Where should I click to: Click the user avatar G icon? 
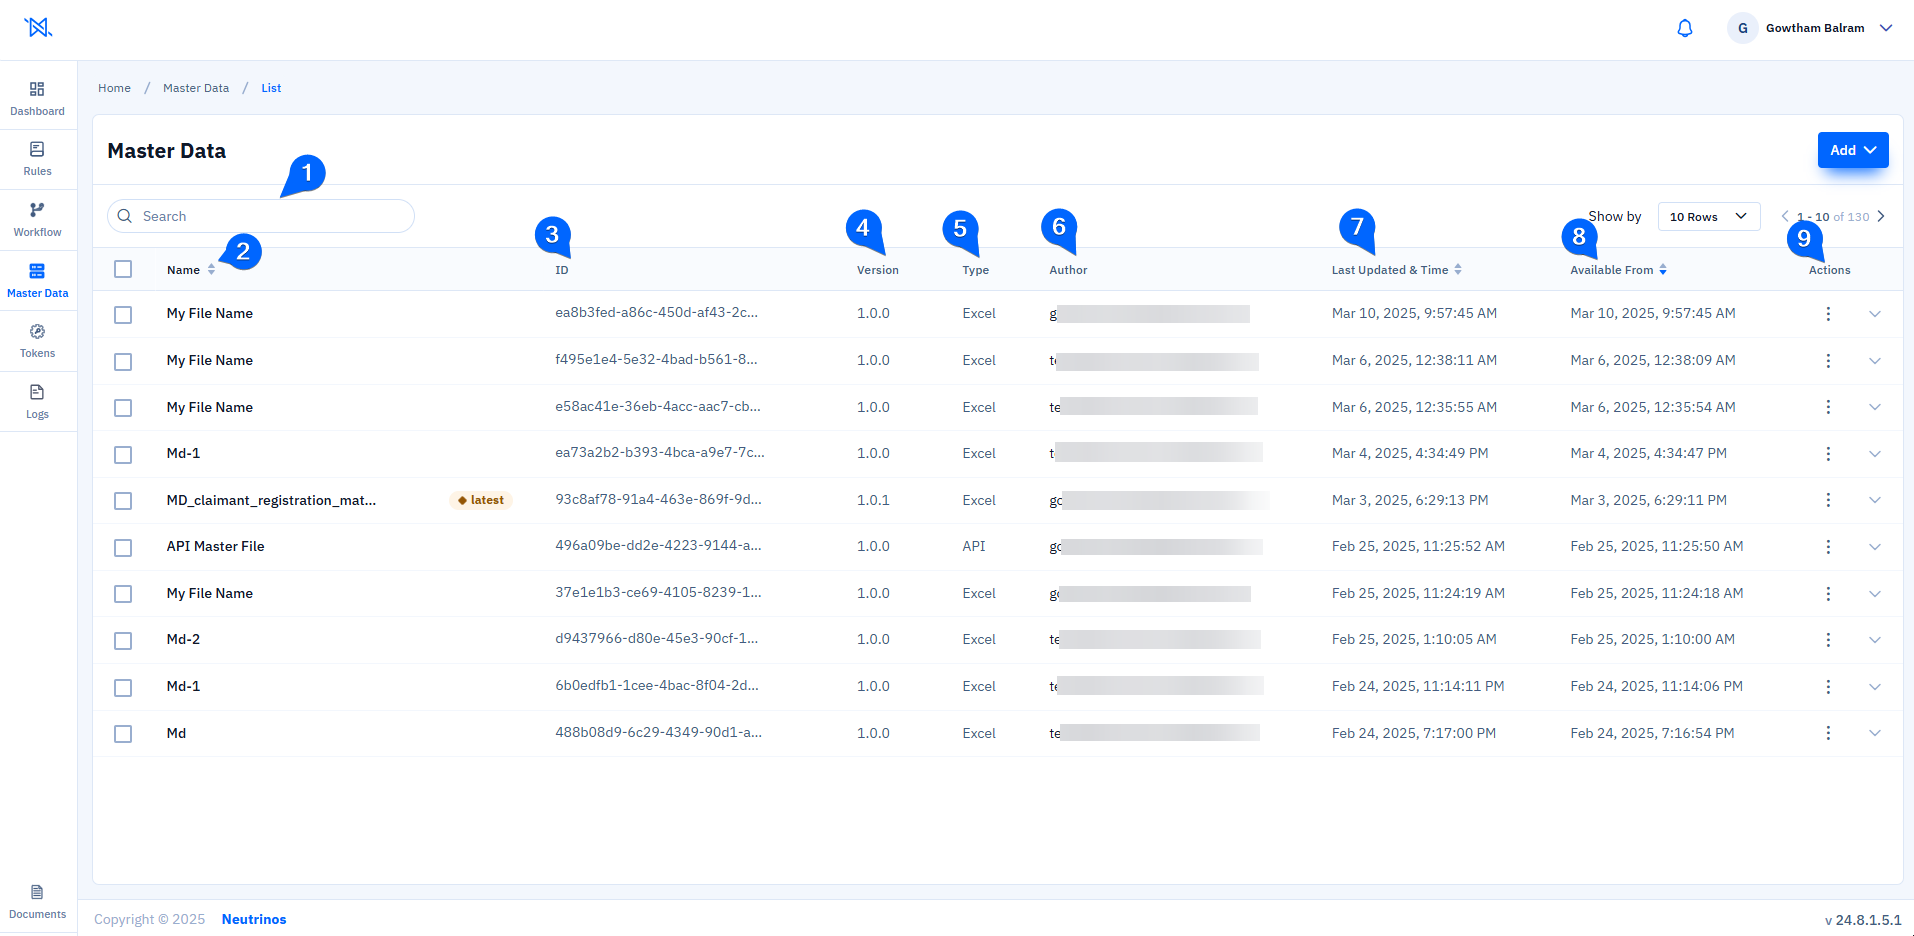click(x=1743, y=28)
